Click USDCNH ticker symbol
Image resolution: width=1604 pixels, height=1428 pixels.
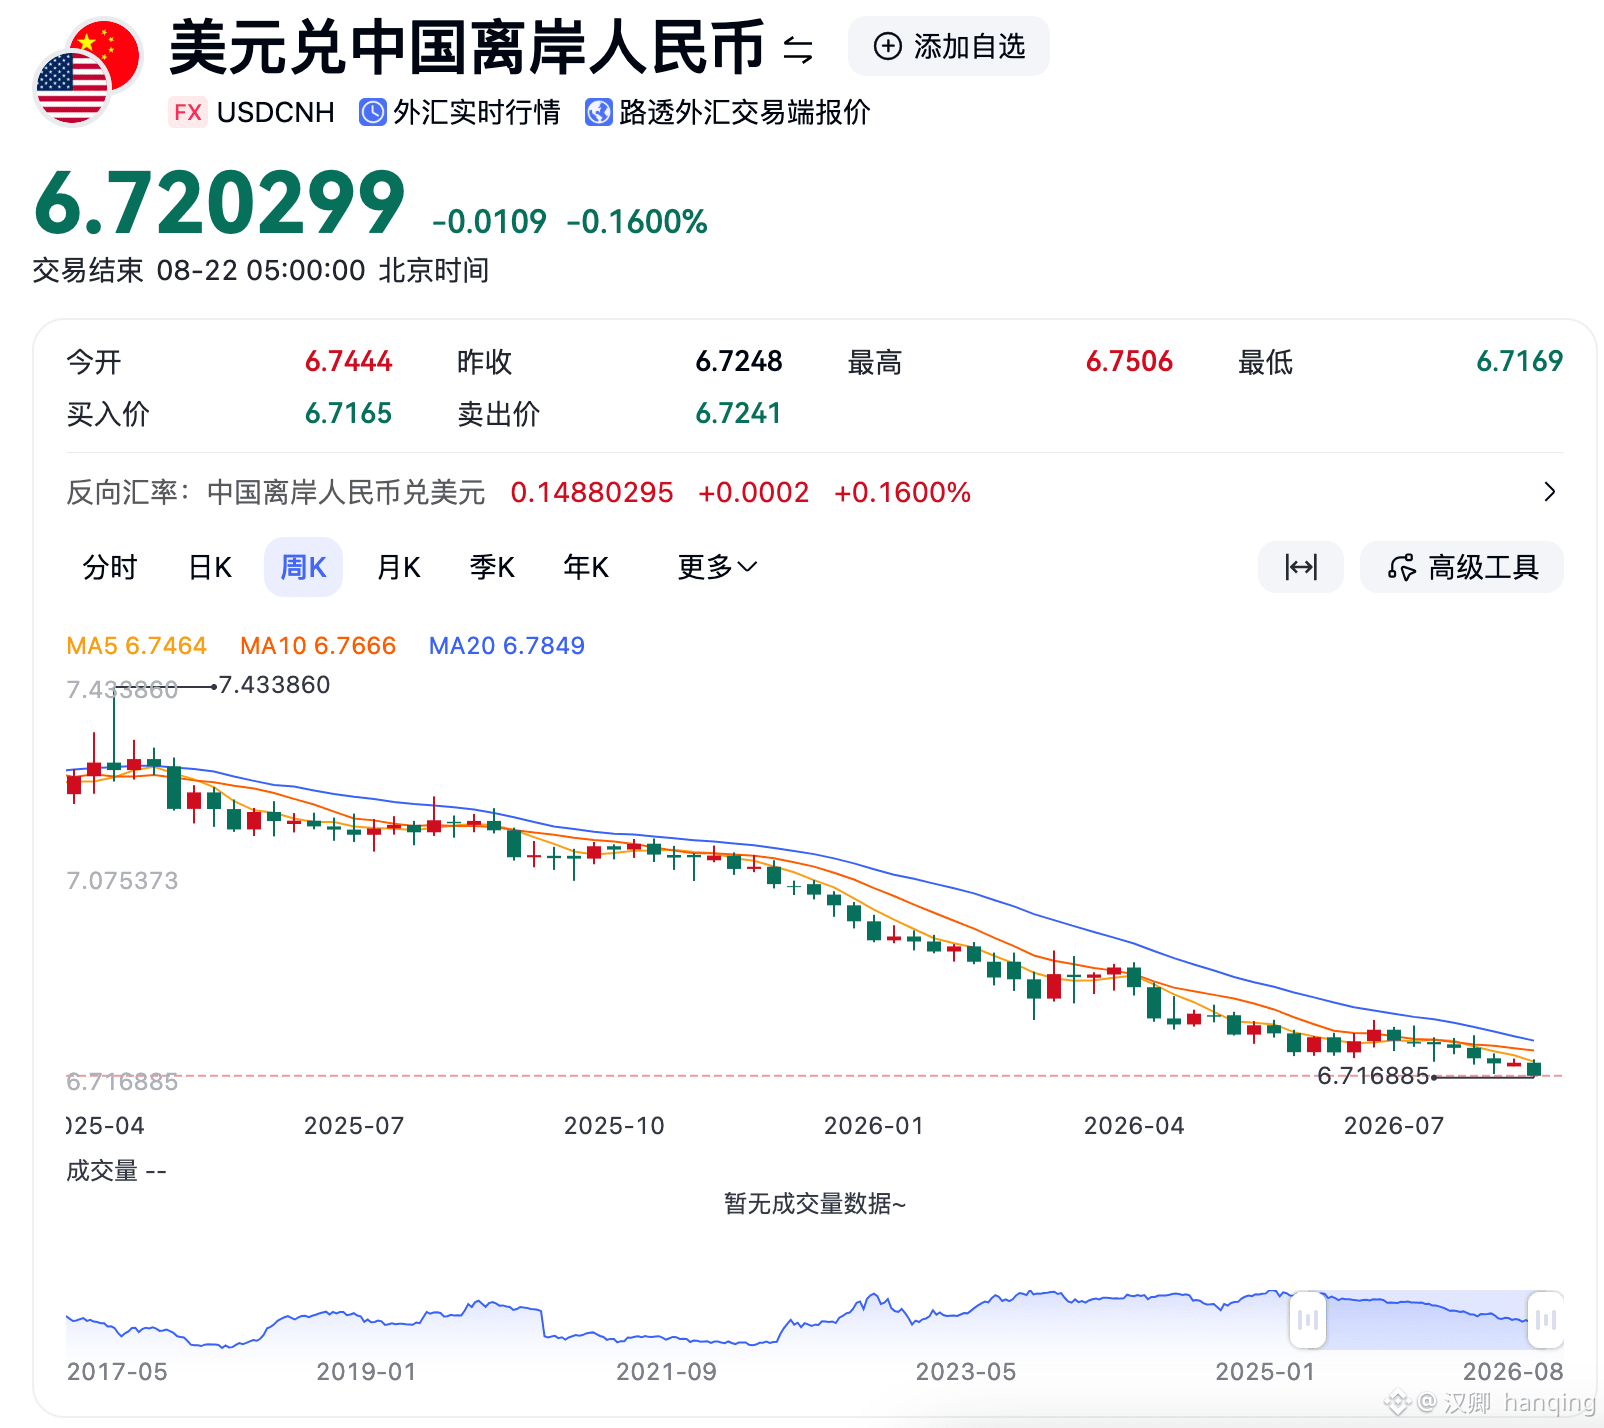click(x=276, y=112)
